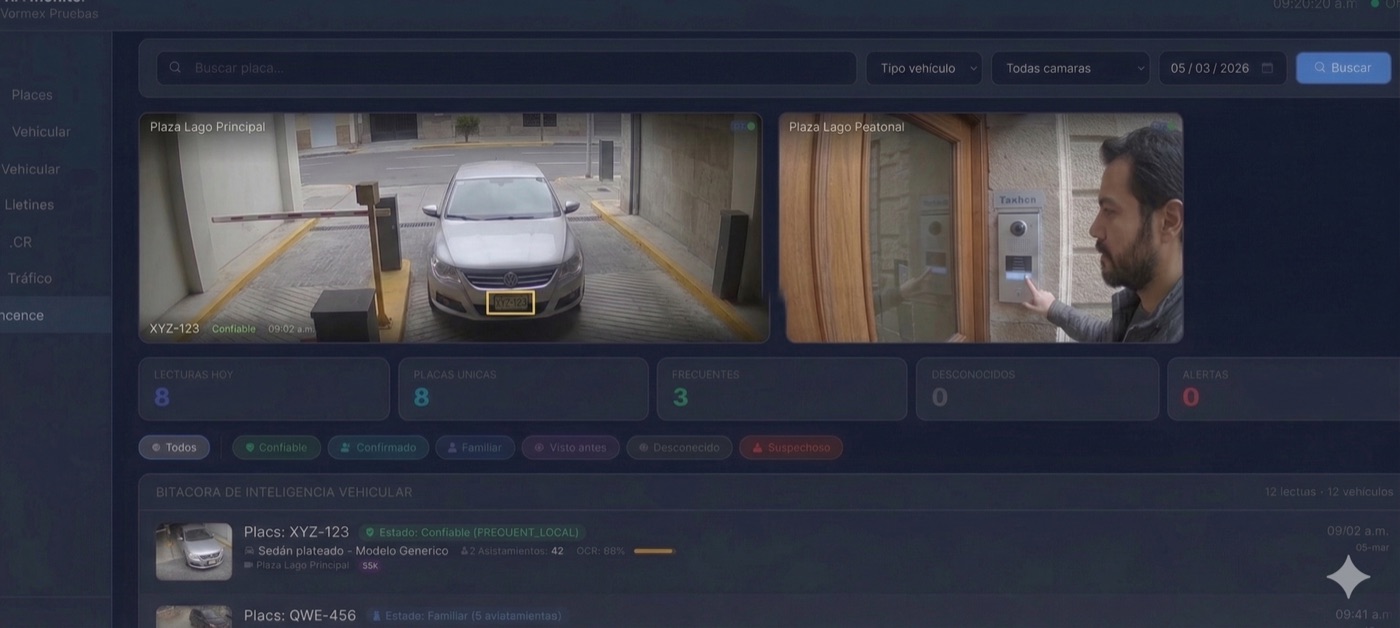Enable the Confirmado filter

pos(378,447)
